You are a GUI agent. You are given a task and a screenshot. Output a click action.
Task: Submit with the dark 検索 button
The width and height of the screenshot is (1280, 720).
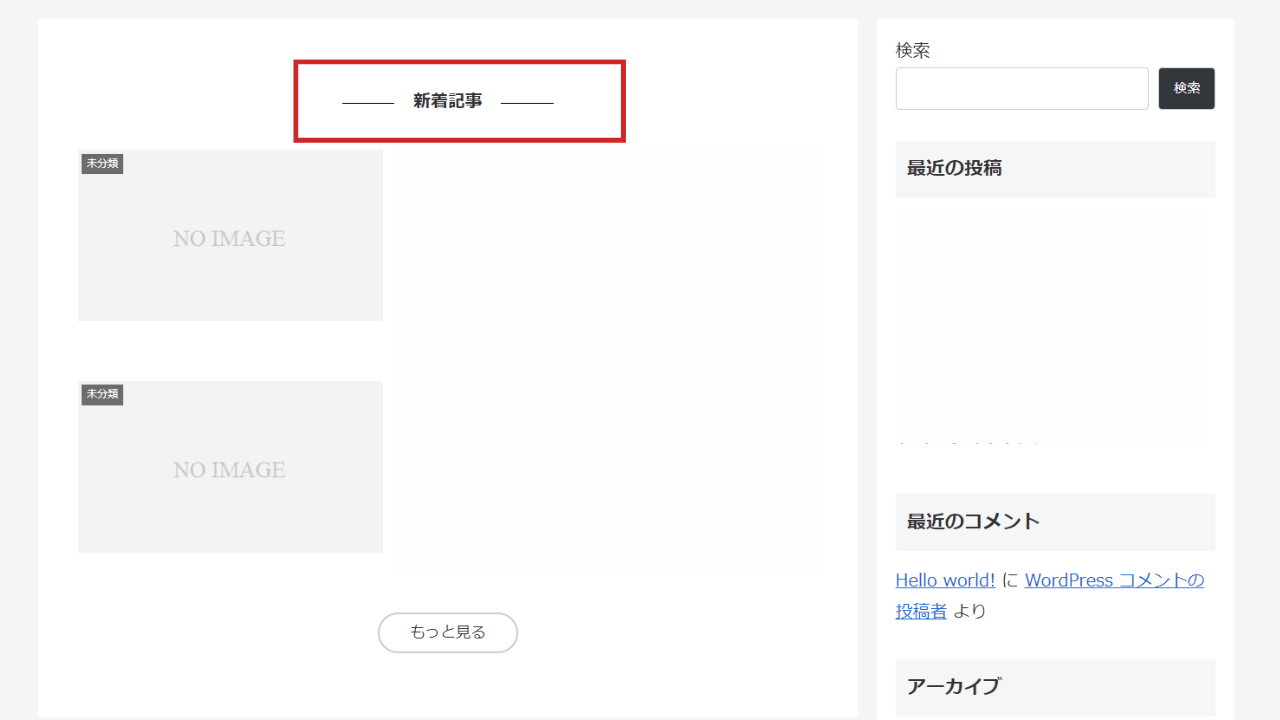coord(1186,89)
